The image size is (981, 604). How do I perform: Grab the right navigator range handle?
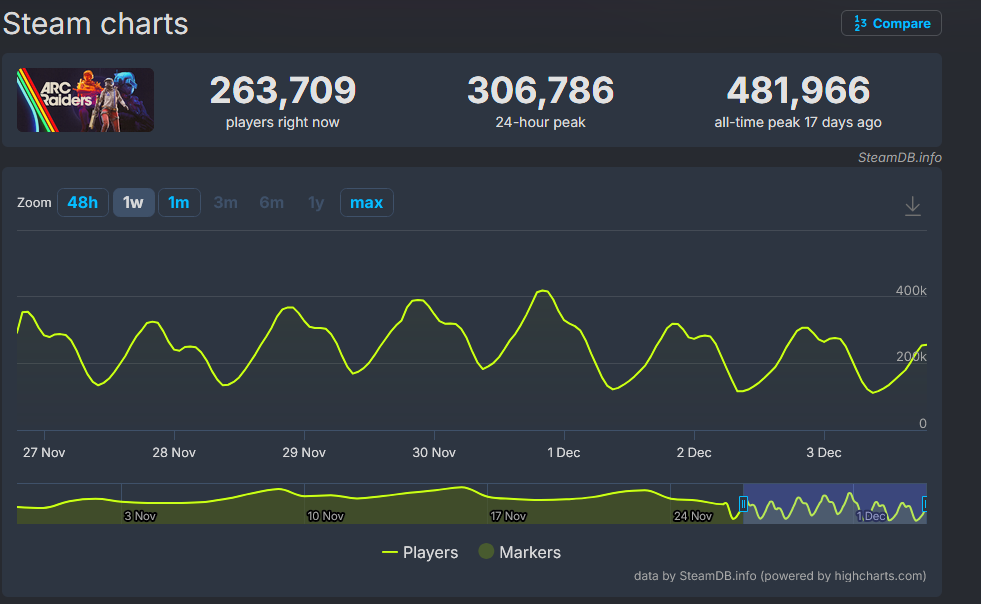click(x=925, y=504)
